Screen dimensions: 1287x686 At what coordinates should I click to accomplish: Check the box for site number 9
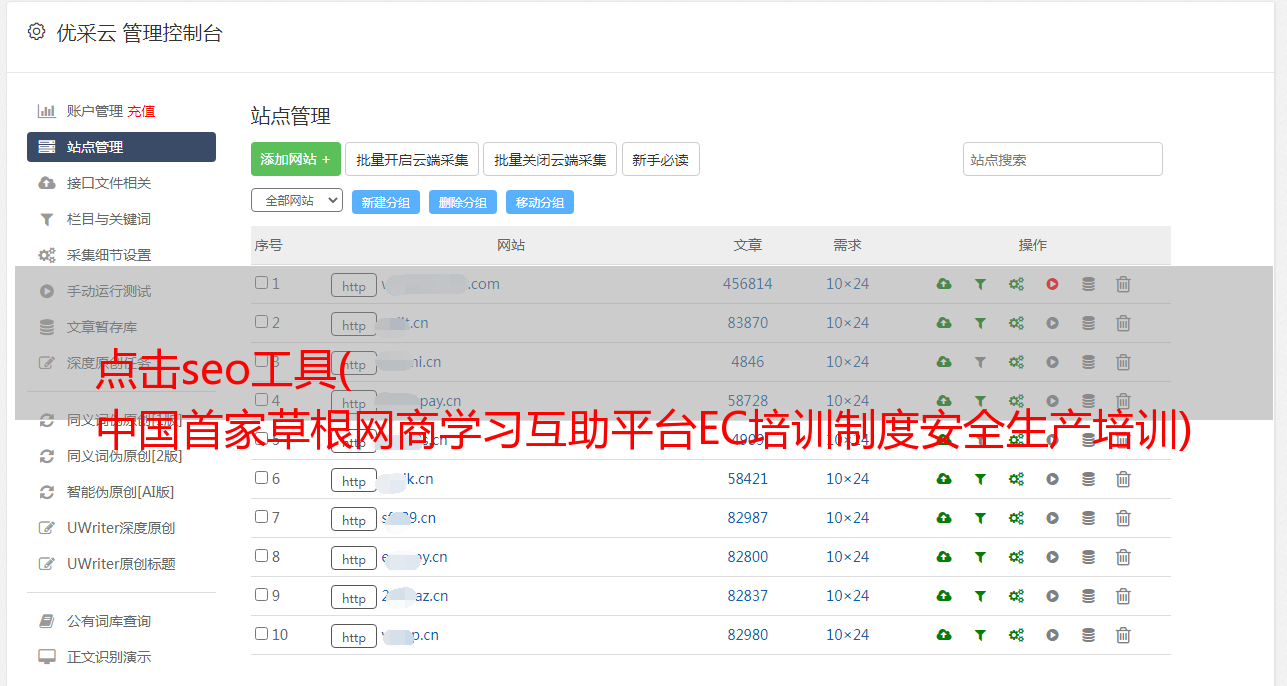[261, 595]
